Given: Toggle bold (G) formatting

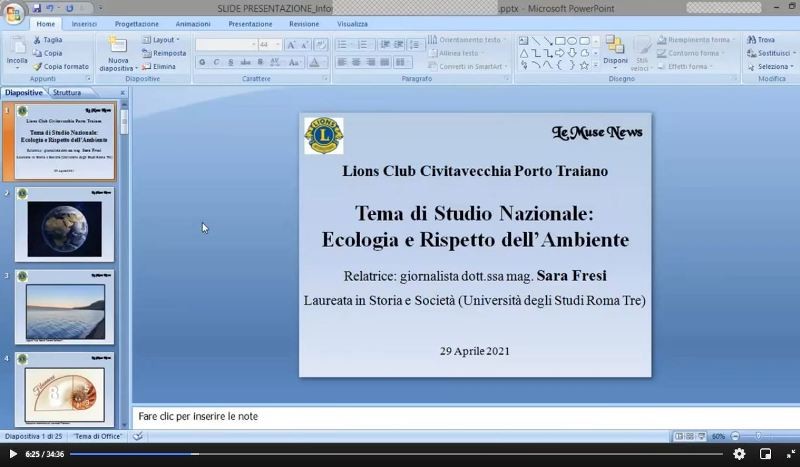Looking at the screenshot, I should pos(203,62).
